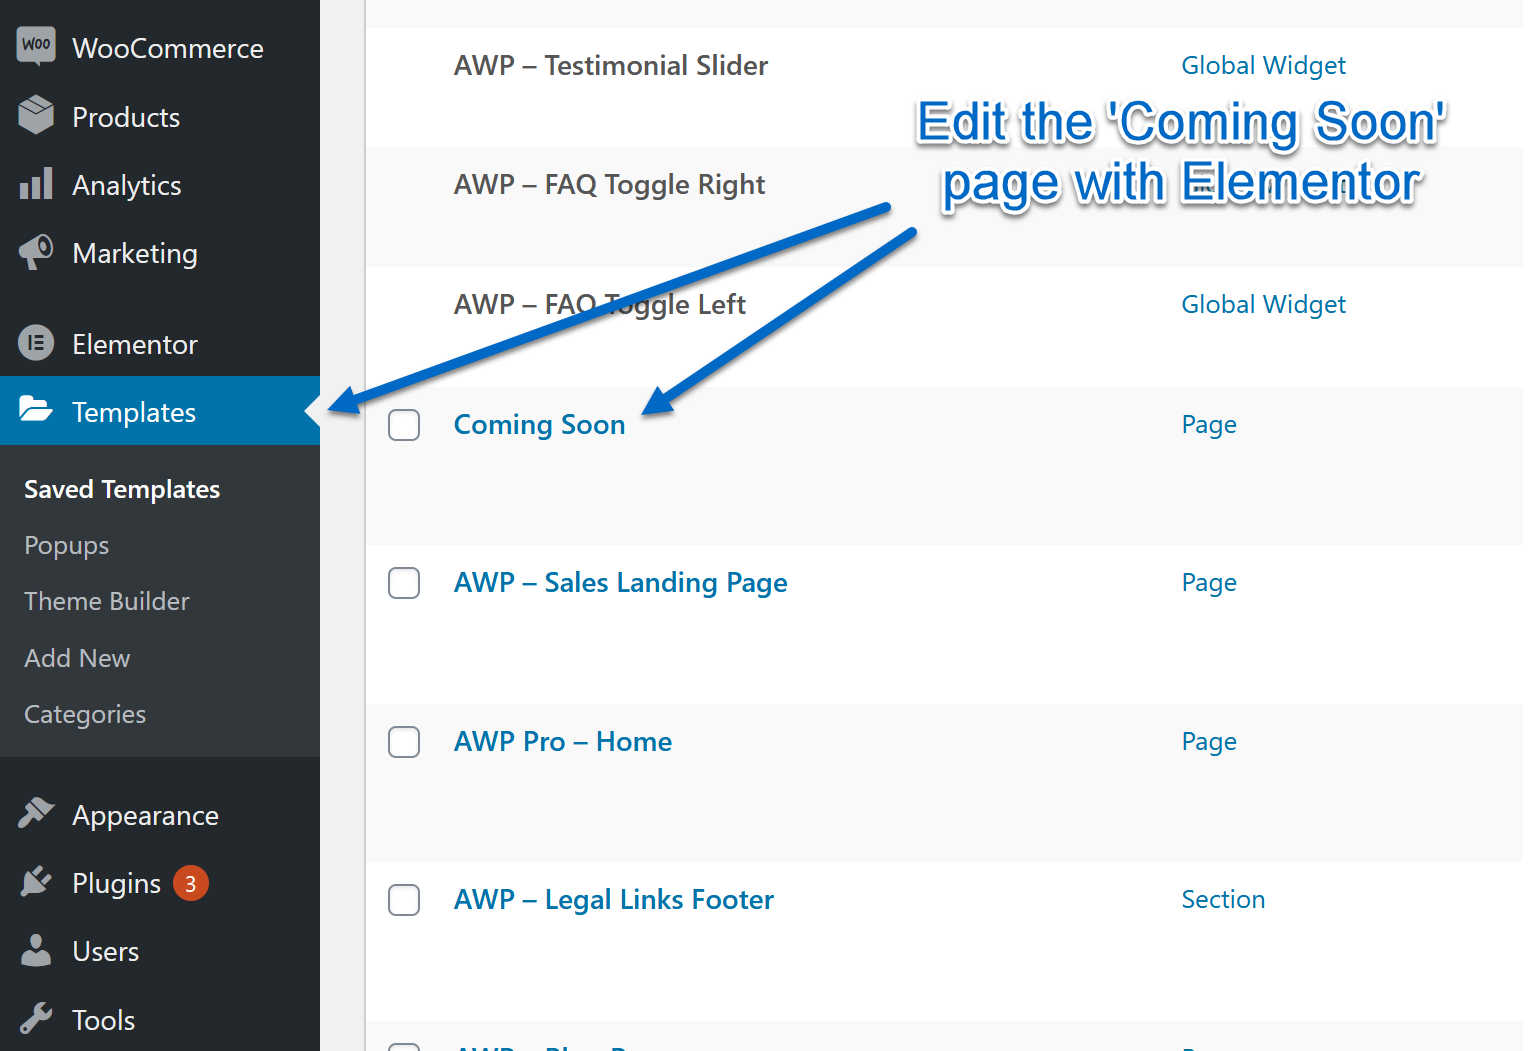This screenshot has height=1051, width=1530.
Task: Click Global Widget type for Testimonial Slider
Action: click(x=1264, y=66)
